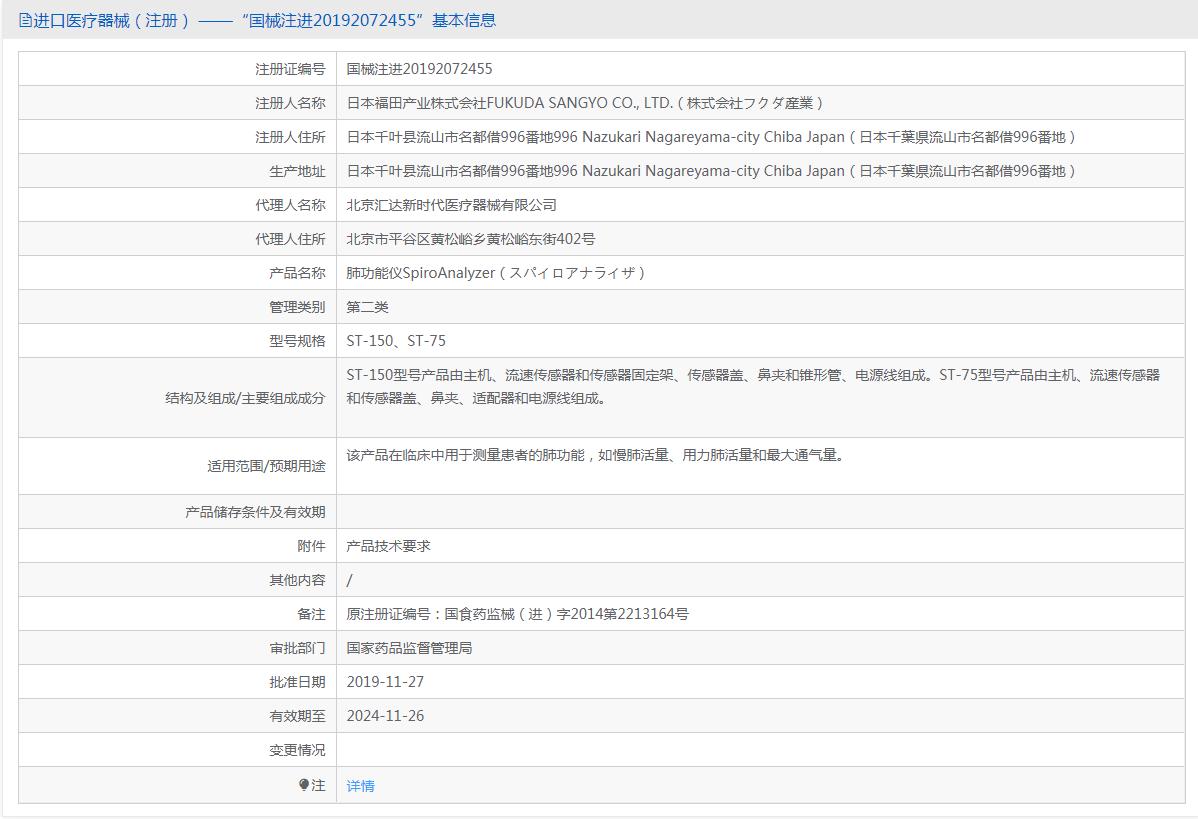
Task: Click agent name 北京汇达新时代医疗器械有限公司
Action: 452,205
